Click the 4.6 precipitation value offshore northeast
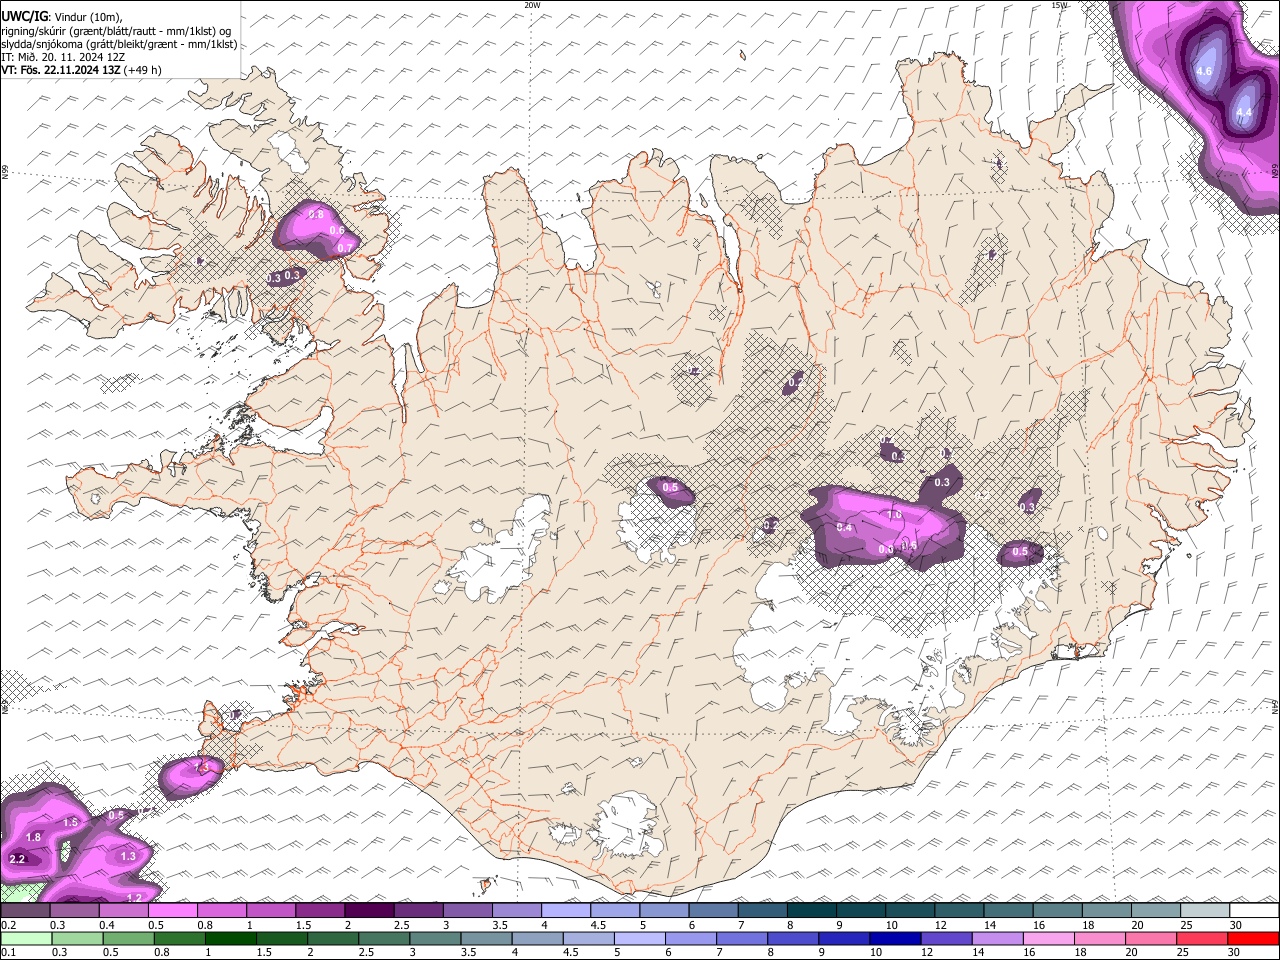 [x=1204, y=71]
